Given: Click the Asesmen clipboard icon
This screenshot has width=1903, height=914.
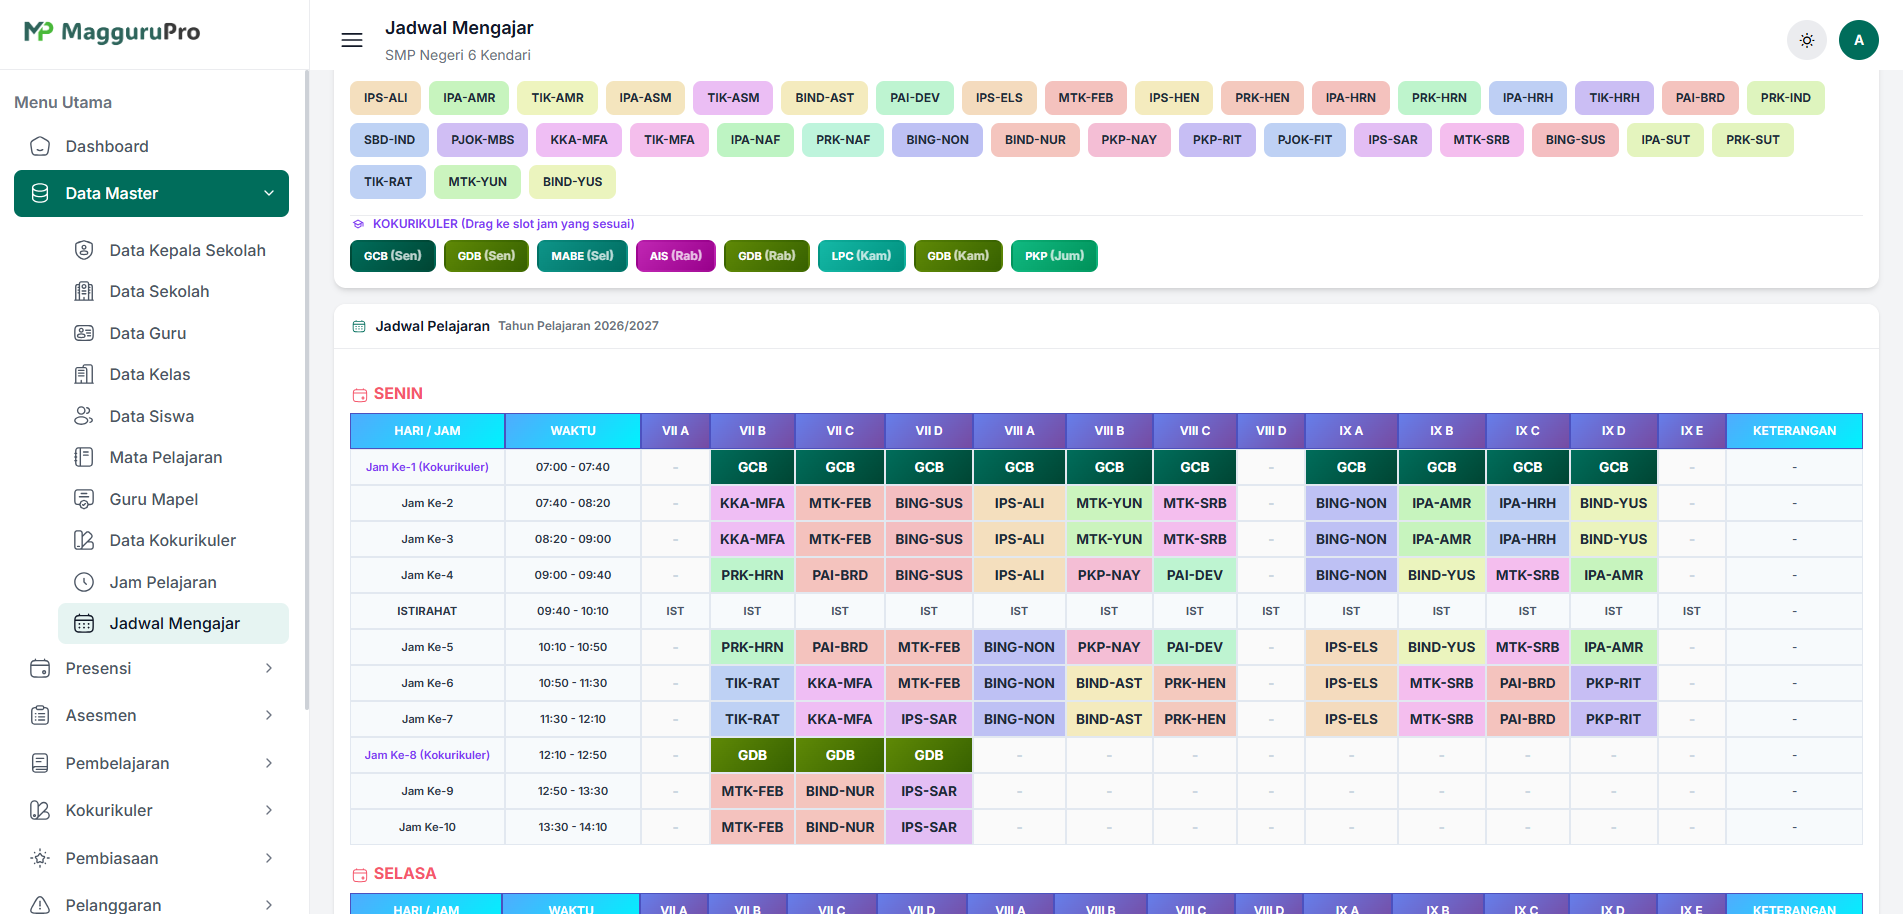Looking at the screenshot, I should [x=40, y=715].
